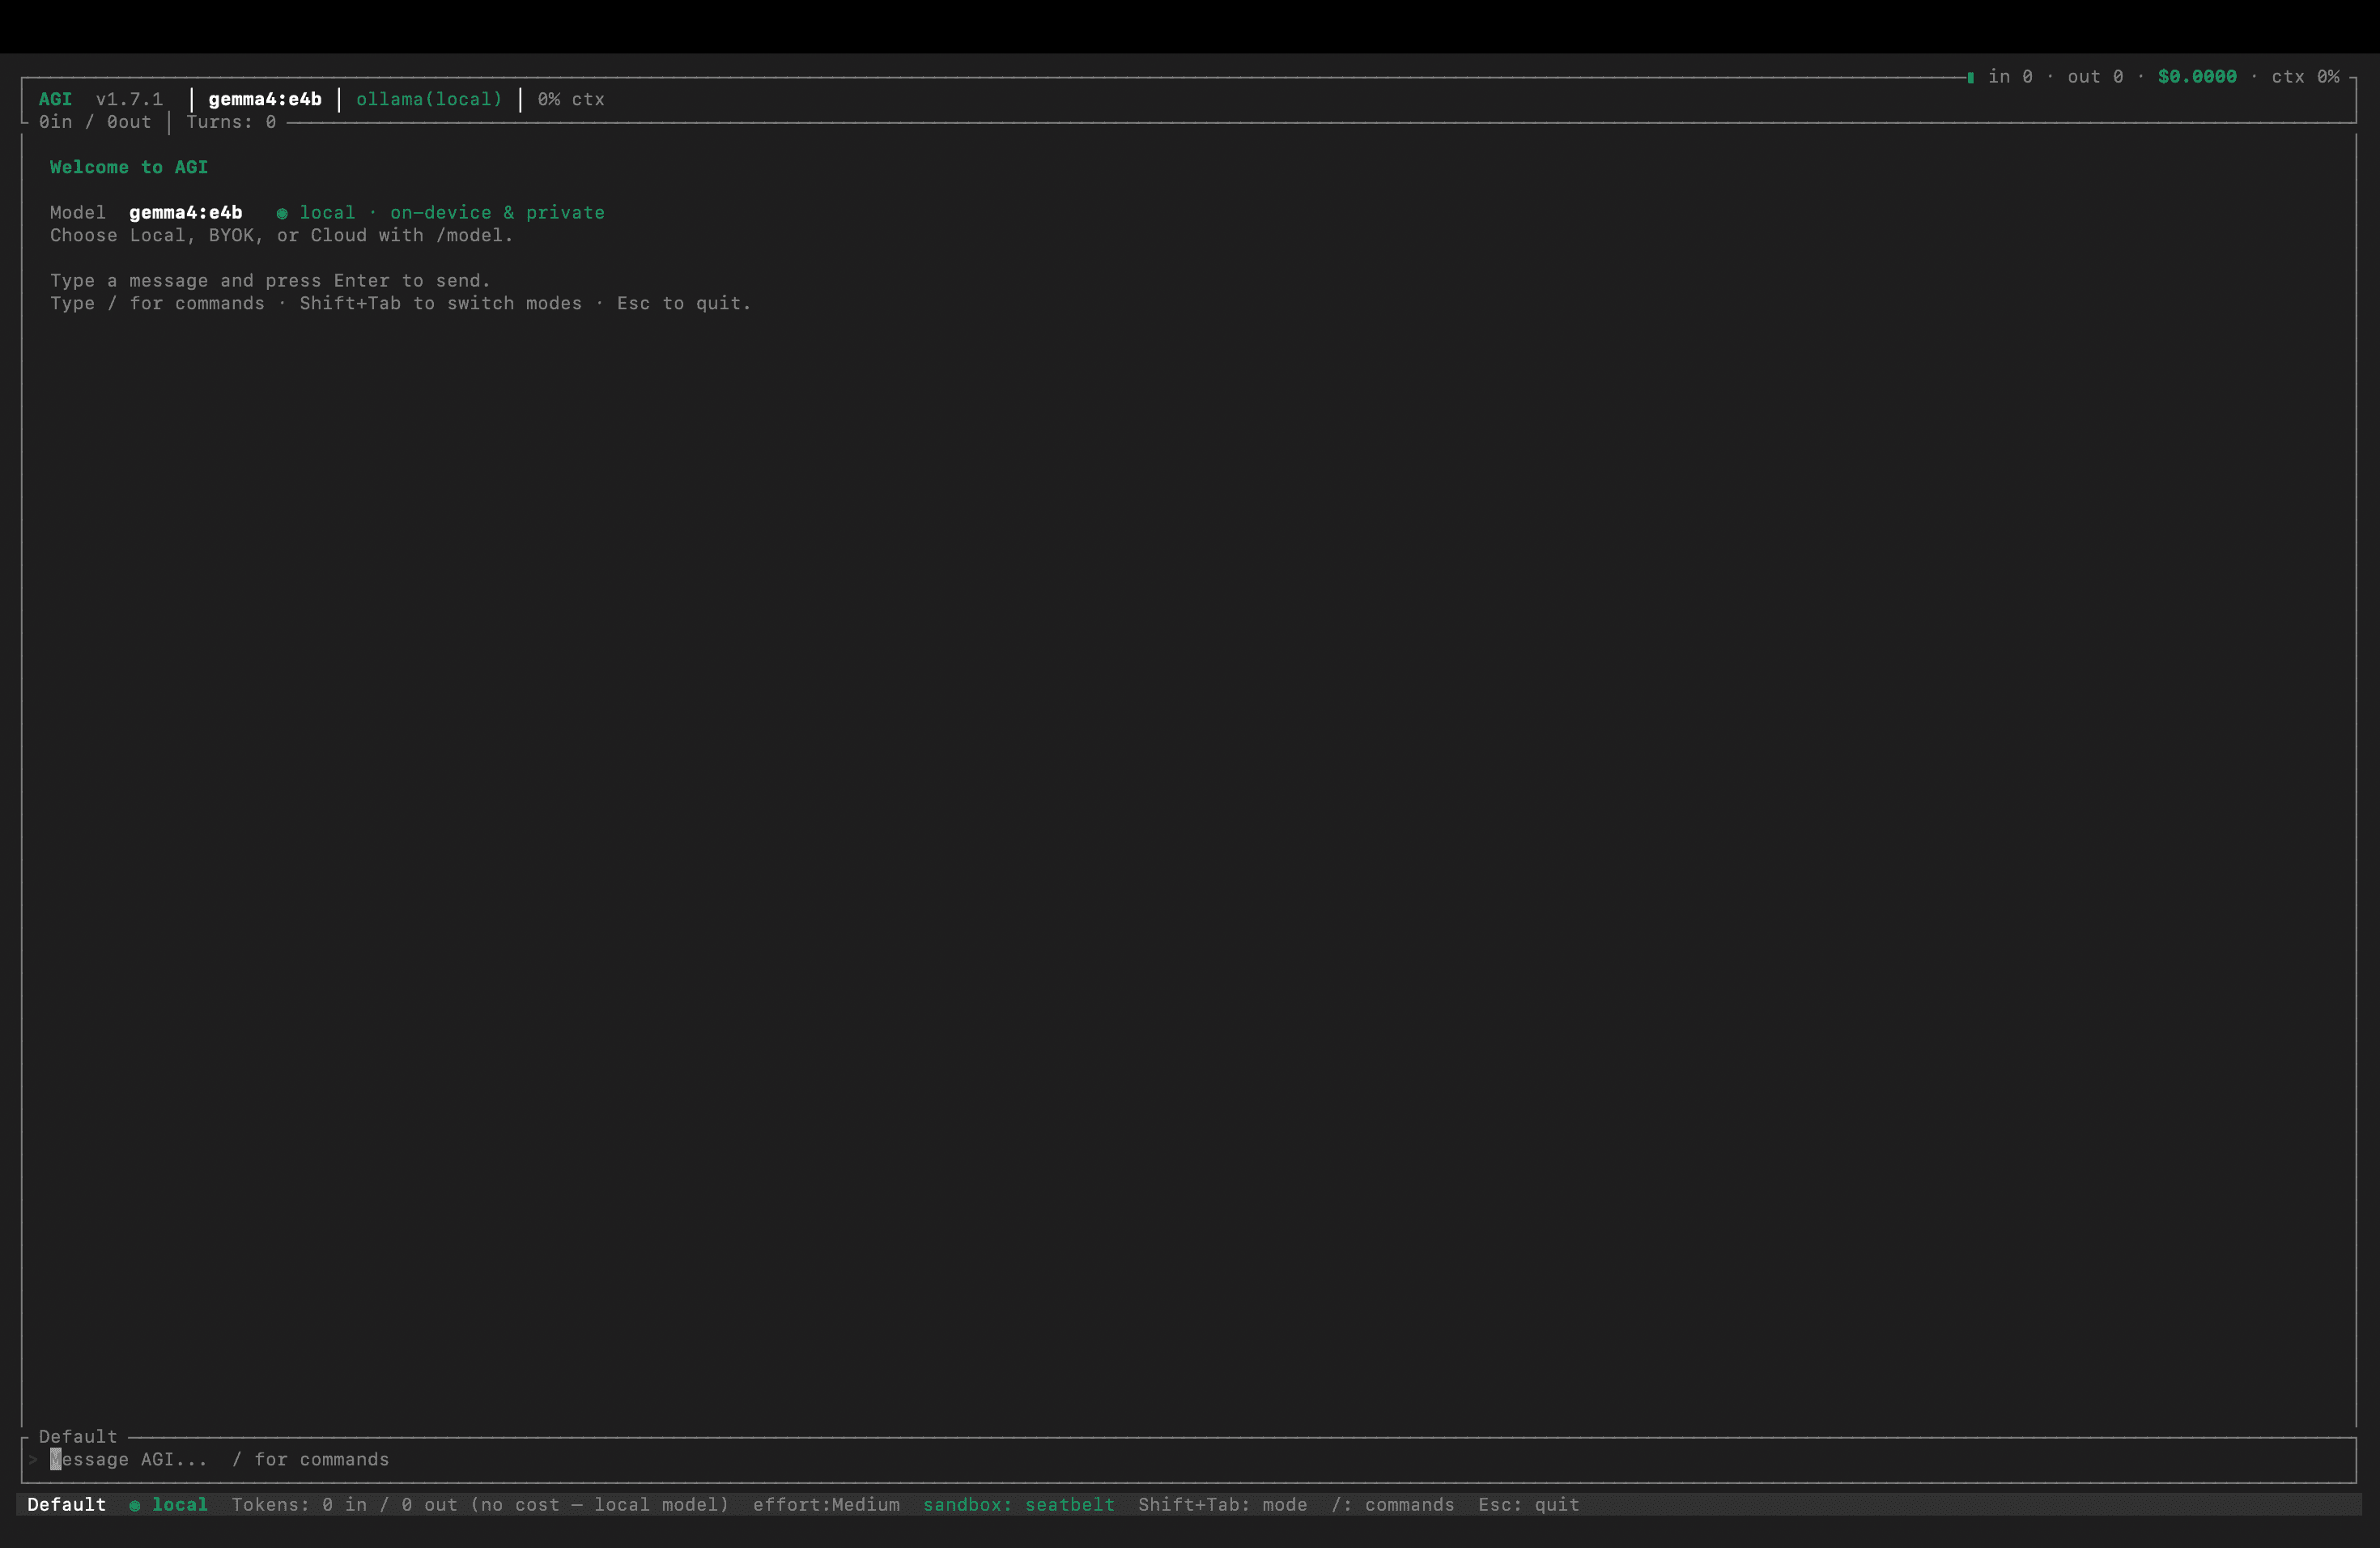2380x1548 pixels.
Task: Click the v1.7.1 version label
Action: (x=129, y=99)
